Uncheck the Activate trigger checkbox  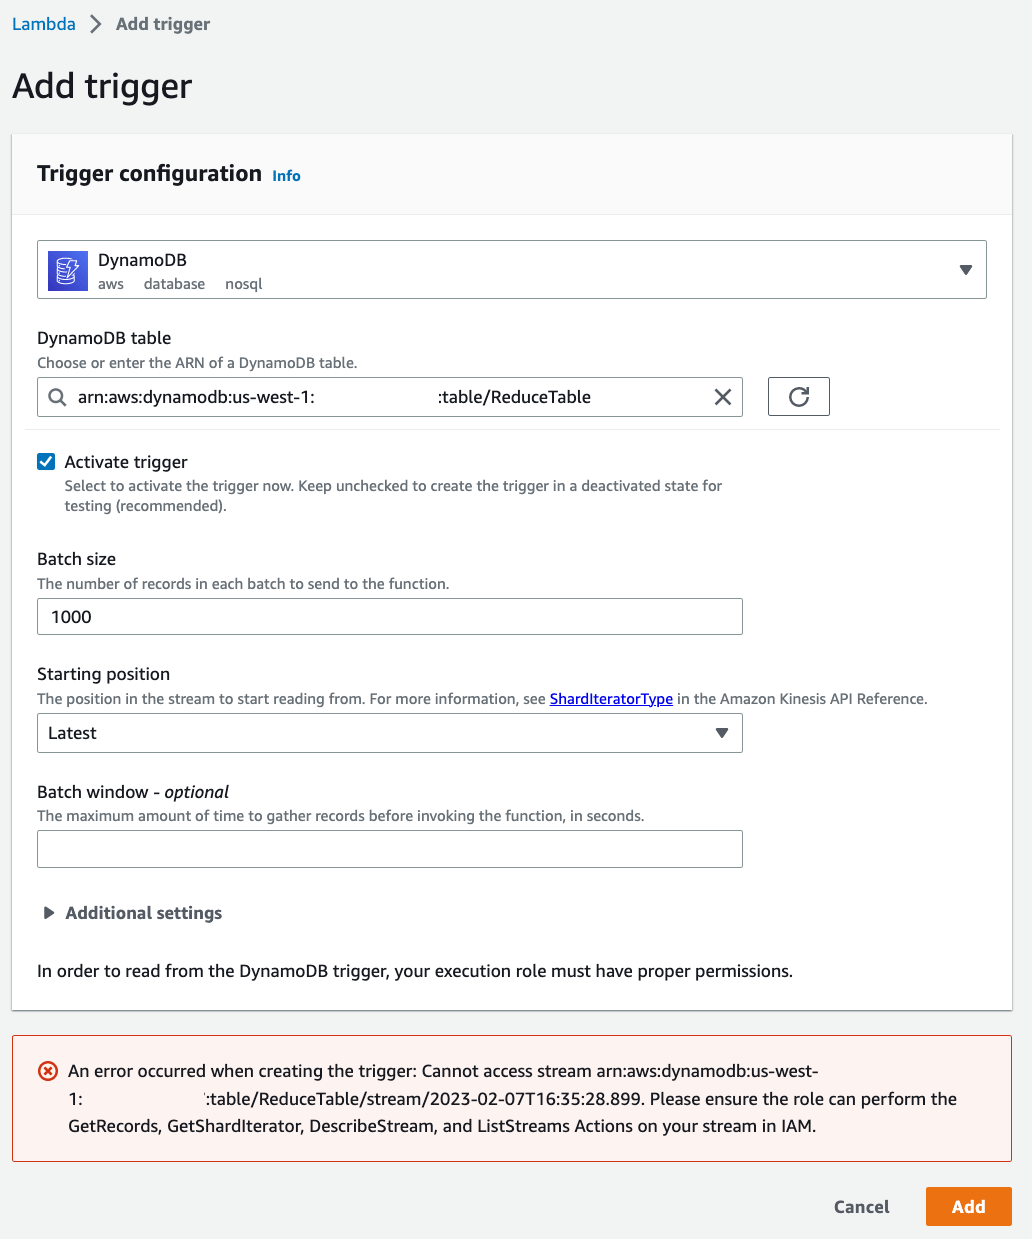coord(46,461)
